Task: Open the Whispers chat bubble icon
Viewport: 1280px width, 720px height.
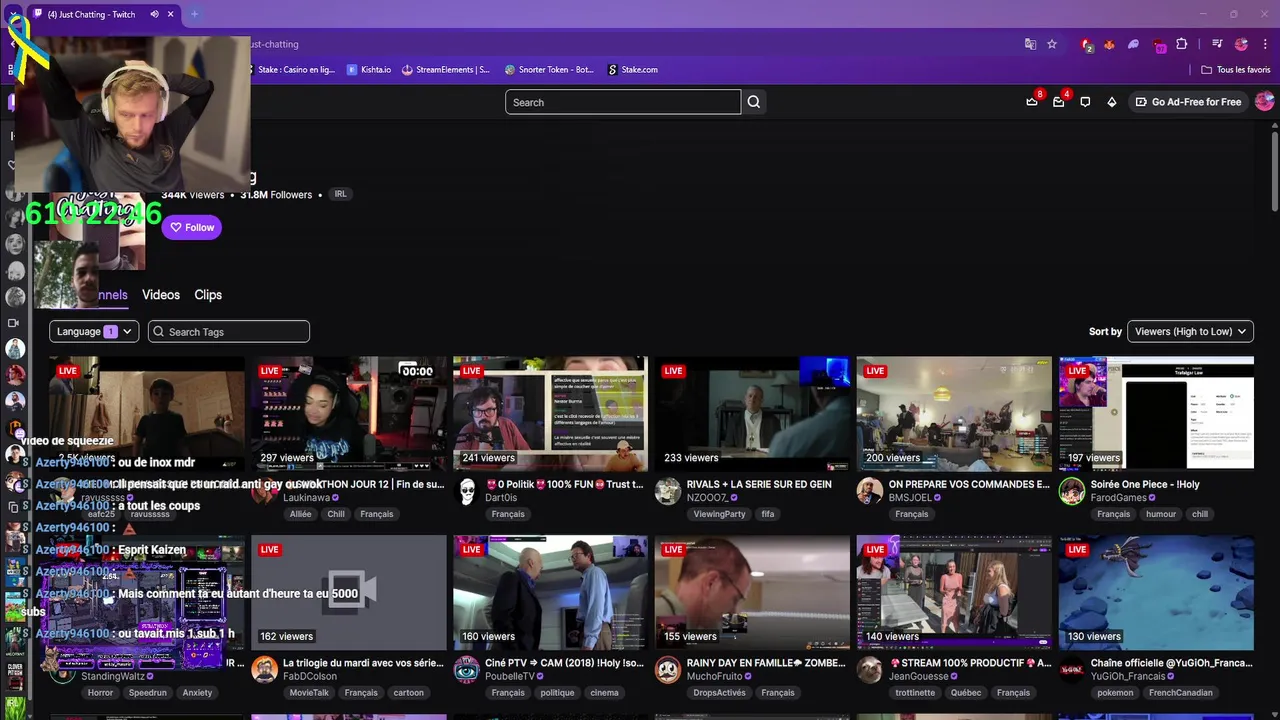Action: click(x=1085, y=102)
